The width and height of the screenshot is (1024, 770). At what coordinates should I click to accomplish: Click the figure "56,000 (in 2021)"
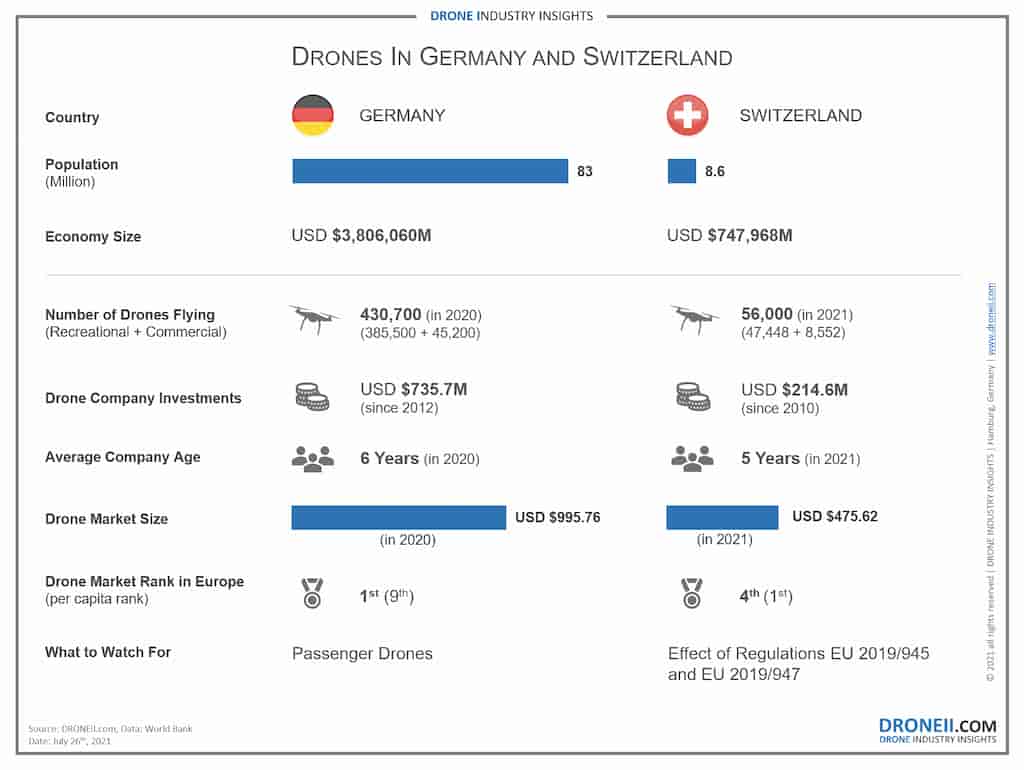[x=797, y=315]
